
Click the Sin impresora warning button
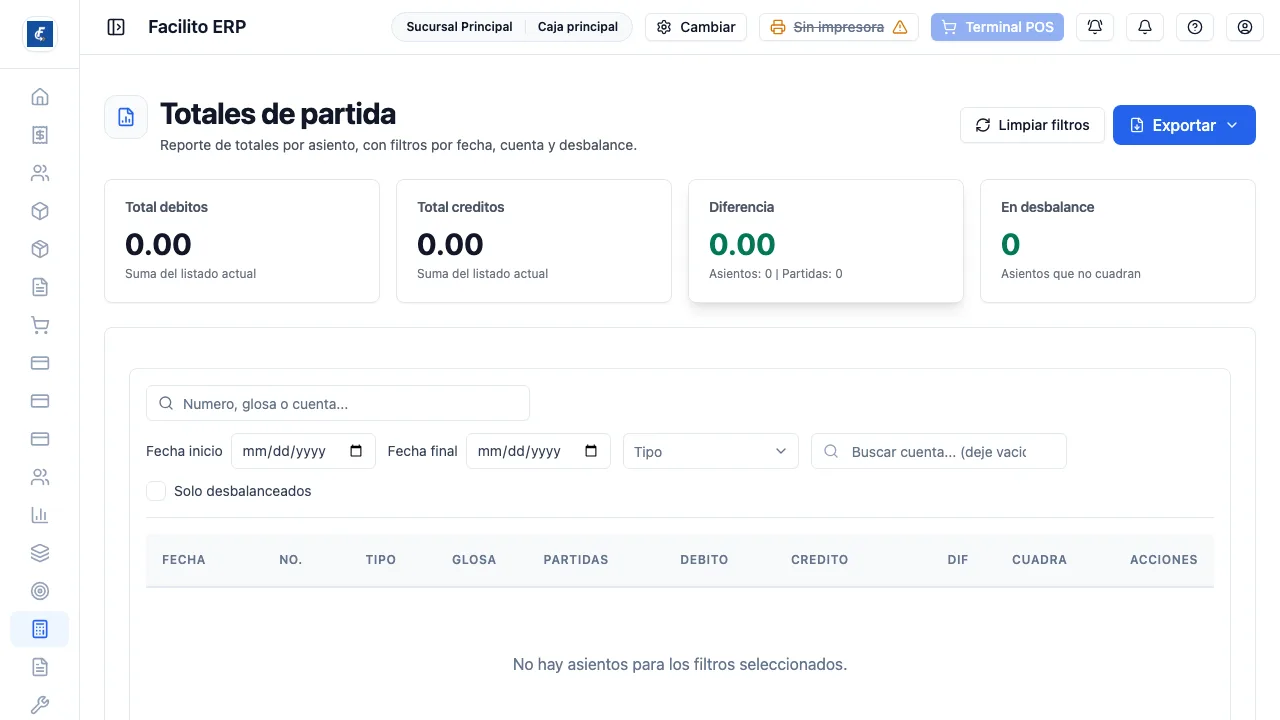(839, 27)
